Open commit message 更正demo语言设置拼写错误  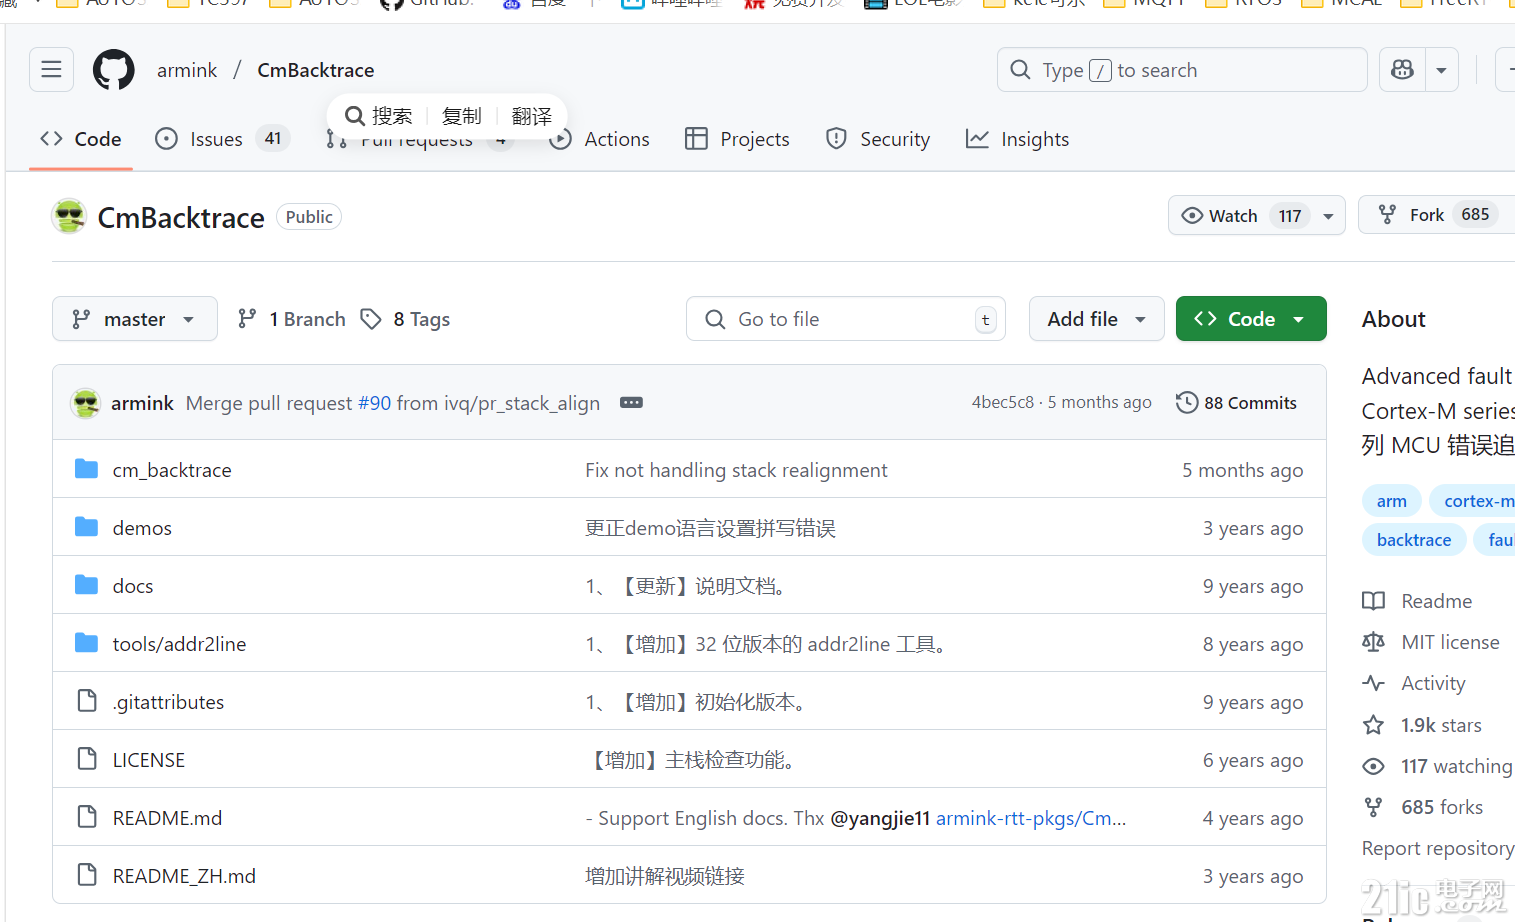(x=710, y=528)
